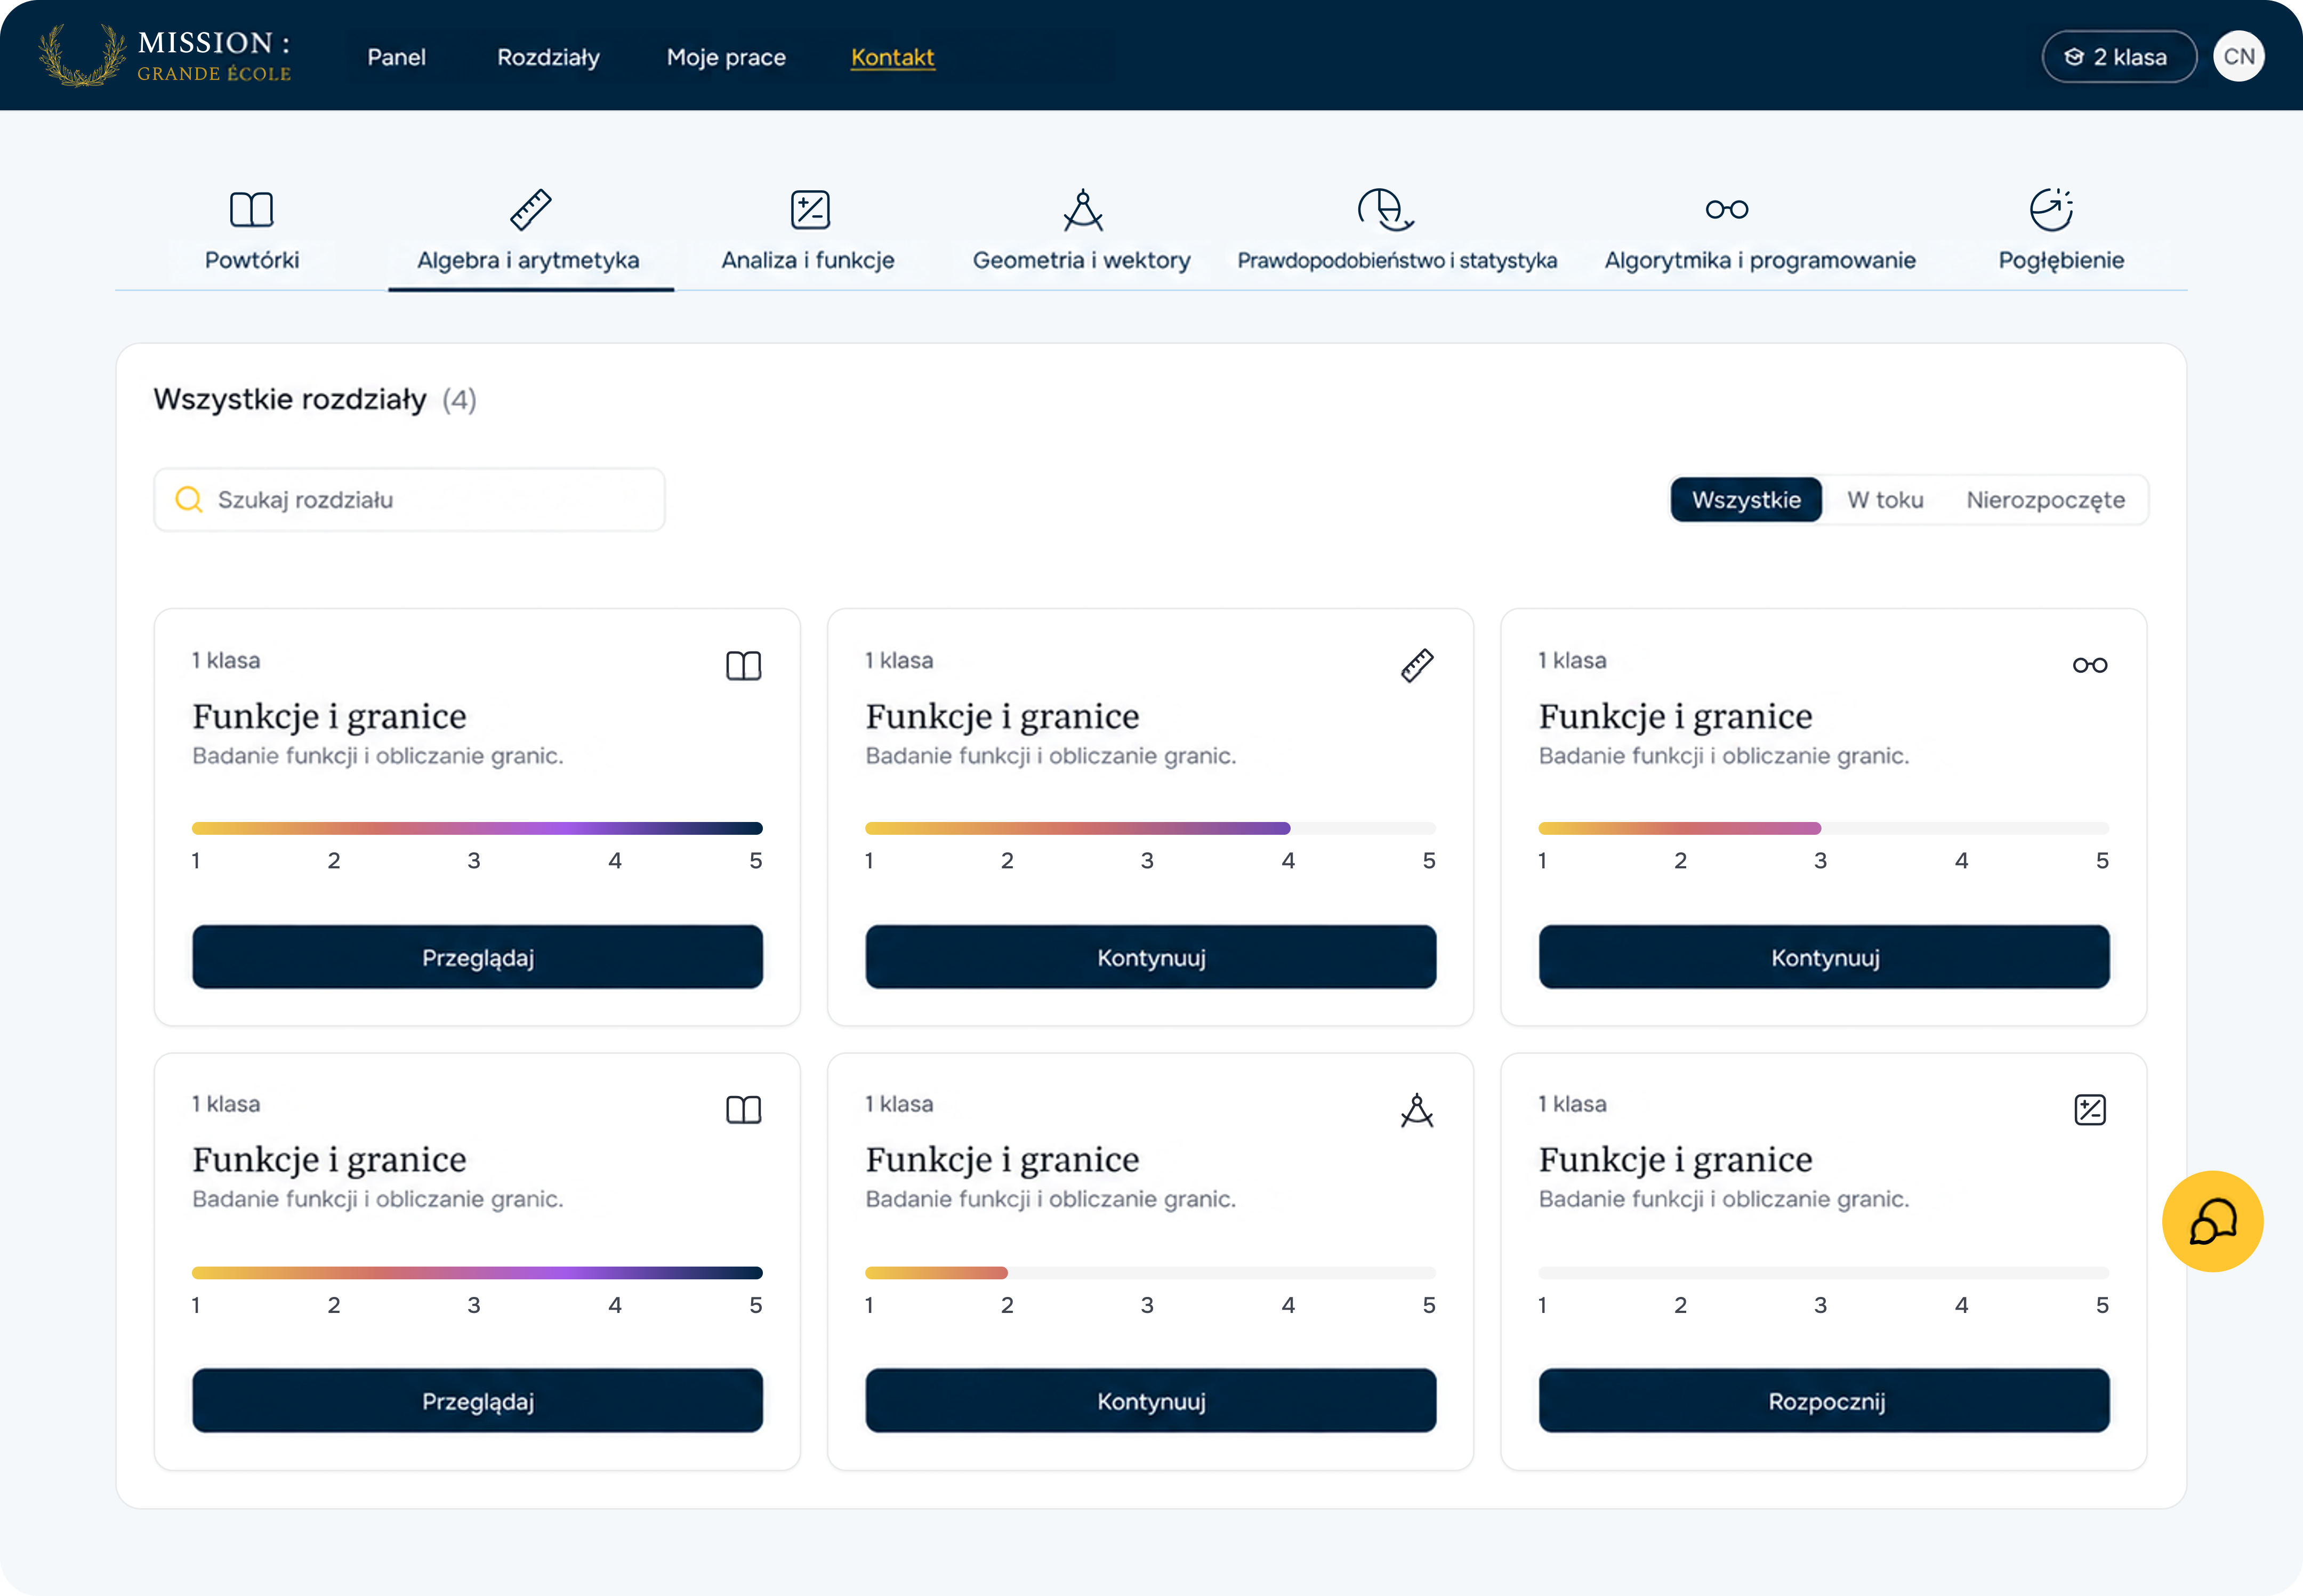Click Przeglądaj on the bottom-left card
2303x1596 pixels.
pos(477,1401)
